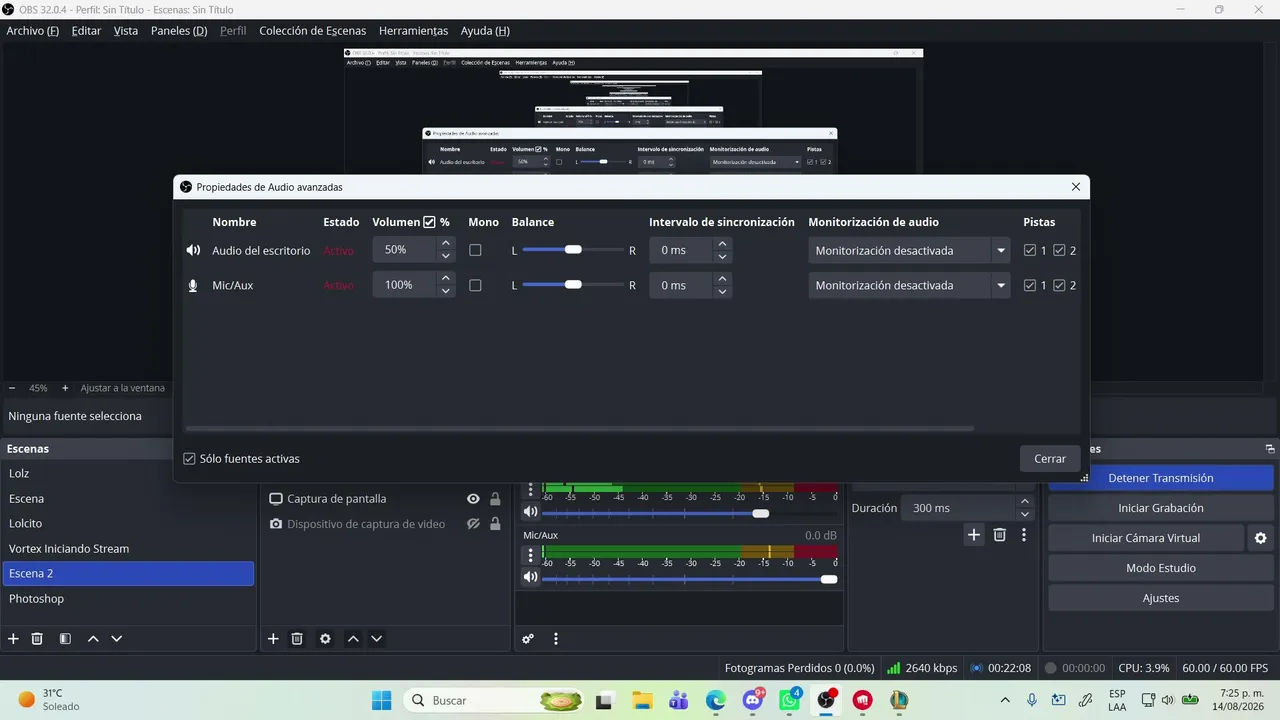This screenshot has height=720, width=1280.
Task: Uncheck track 2 for Audio del escritorio
Action: [x=1059, y=250]
